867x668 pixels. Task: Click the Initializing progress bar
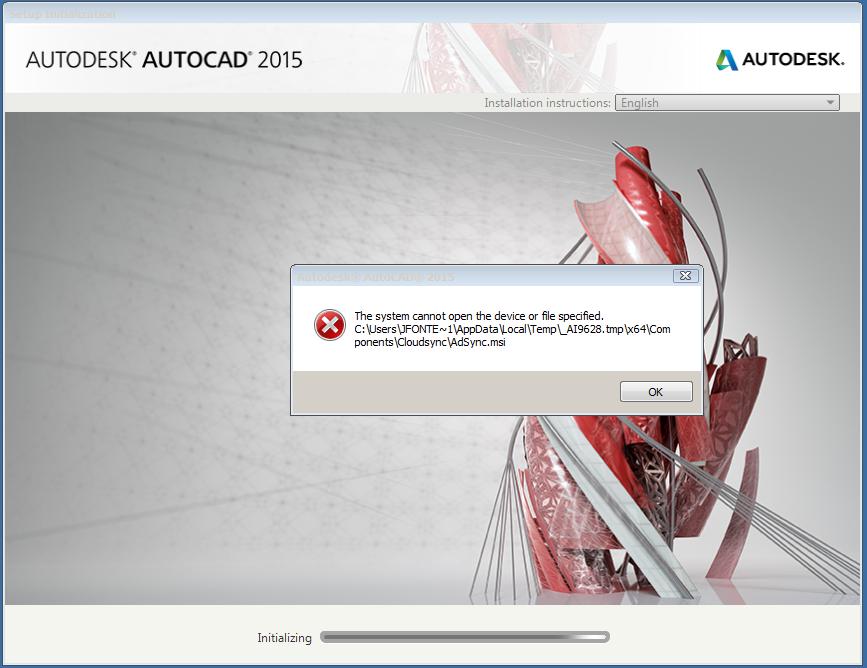(464, 637)
